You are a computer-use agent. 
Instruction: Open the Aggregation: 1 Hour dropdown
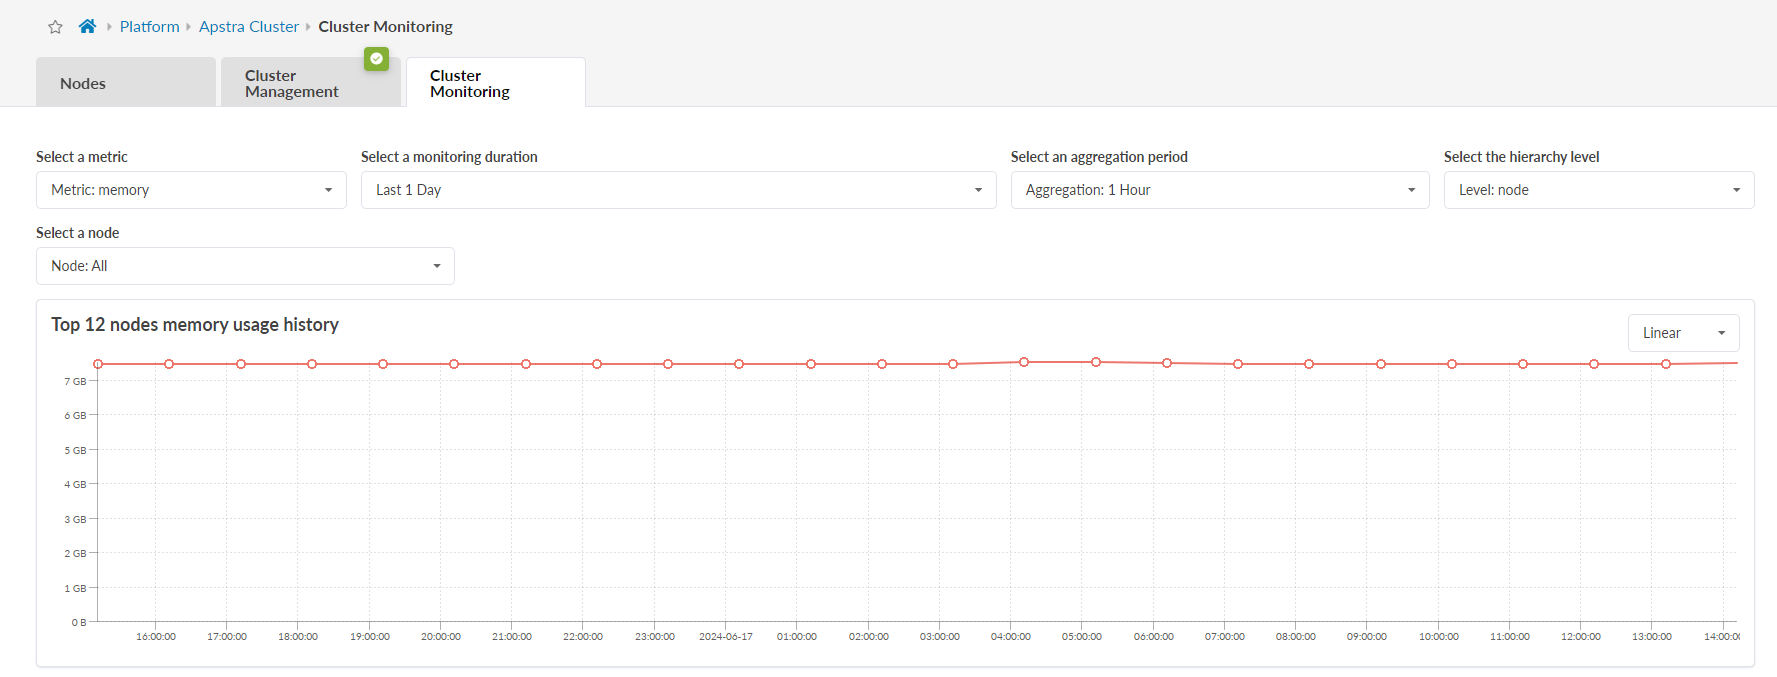pyautogui.click(x=1219, y=190)
